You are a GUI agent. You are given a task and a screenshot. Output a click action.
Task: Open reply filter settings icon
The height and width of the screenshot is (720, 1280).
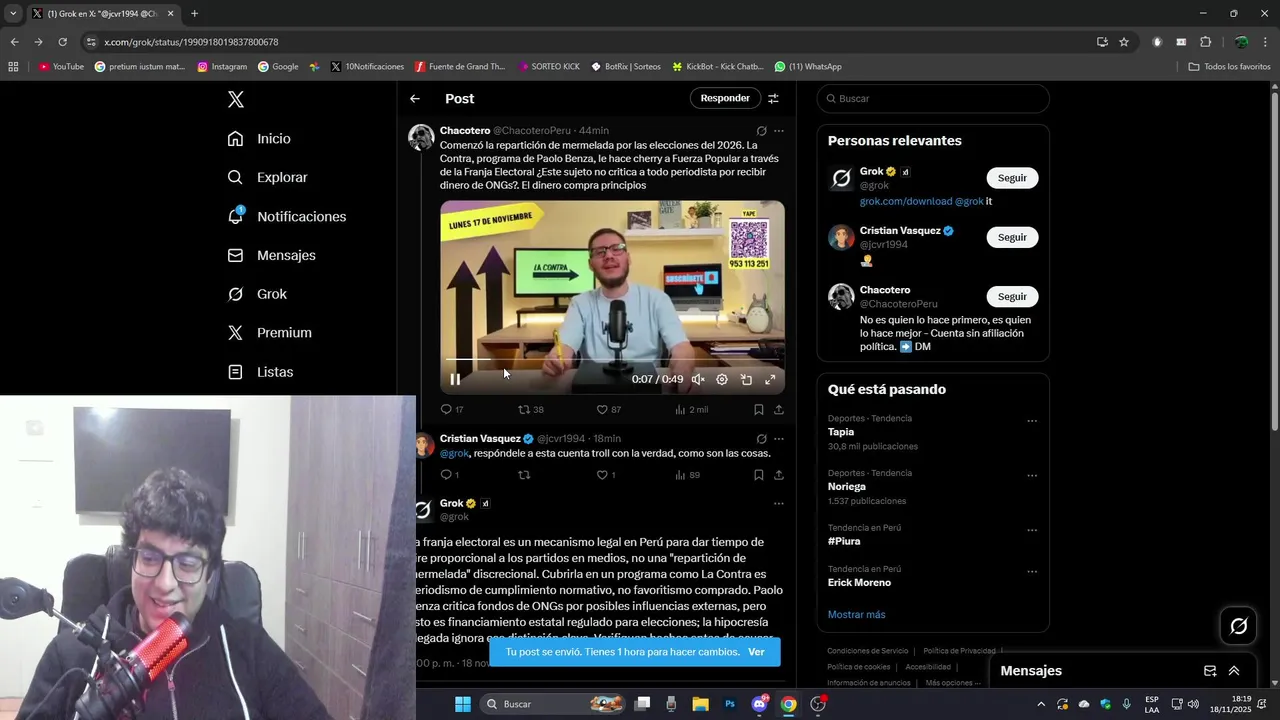coord(773,98)
